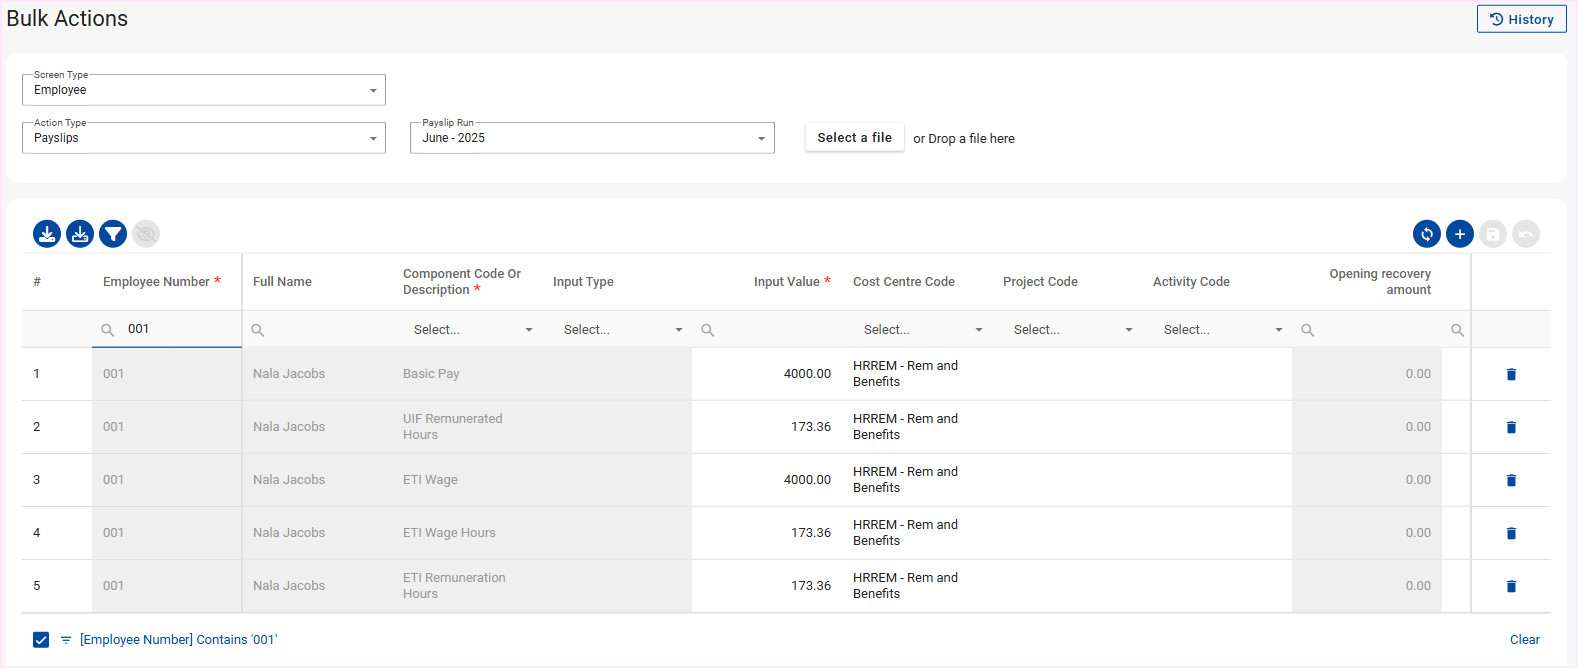This screenshot has width=1578, height=668.
Task: Clear the applied filter
Action: coord(1524,640)
